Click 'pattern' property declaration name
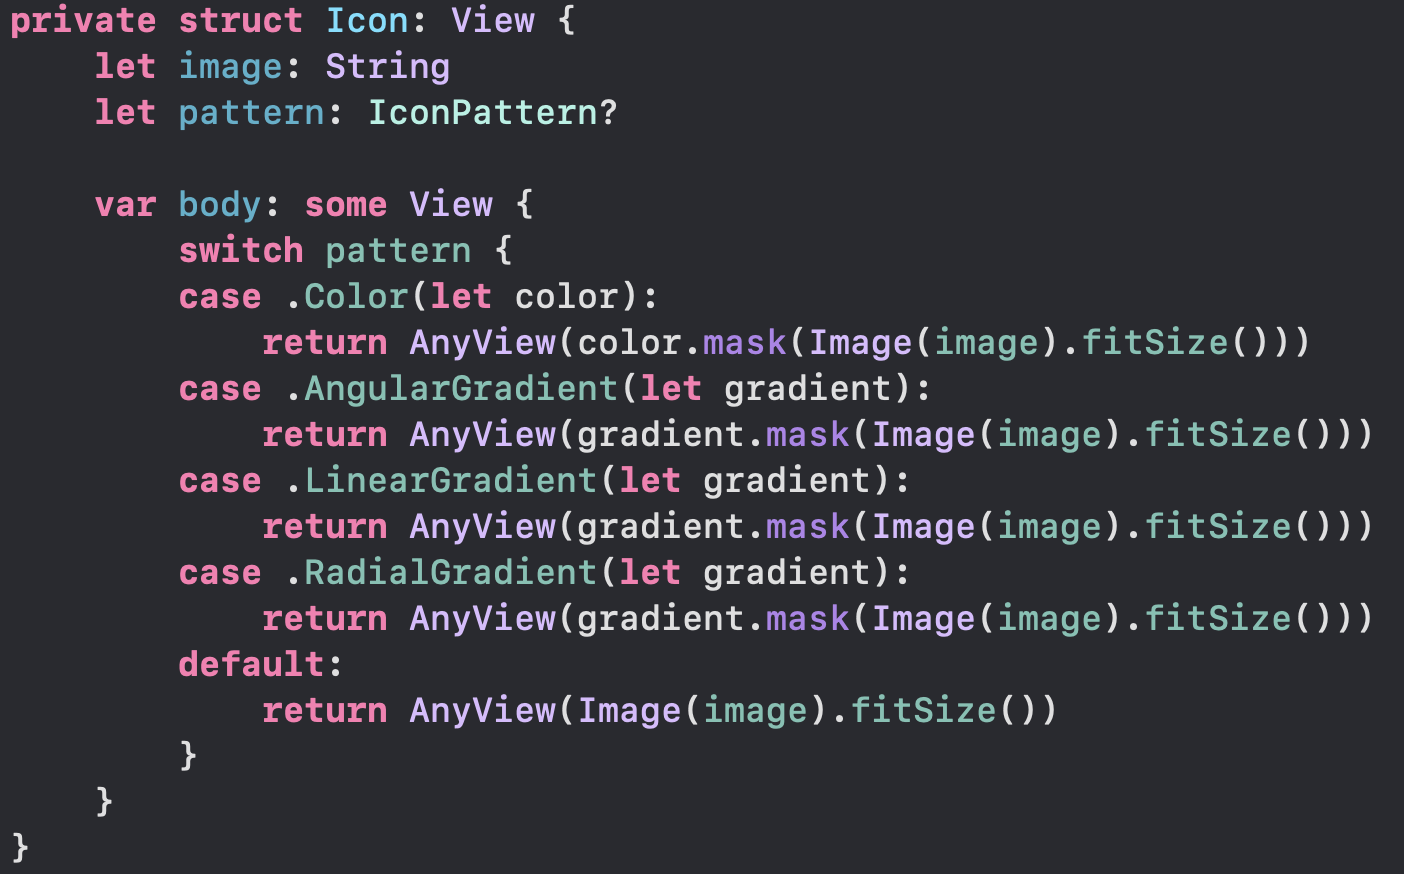Screen dimensions: 1404x874 pos(252,113)
